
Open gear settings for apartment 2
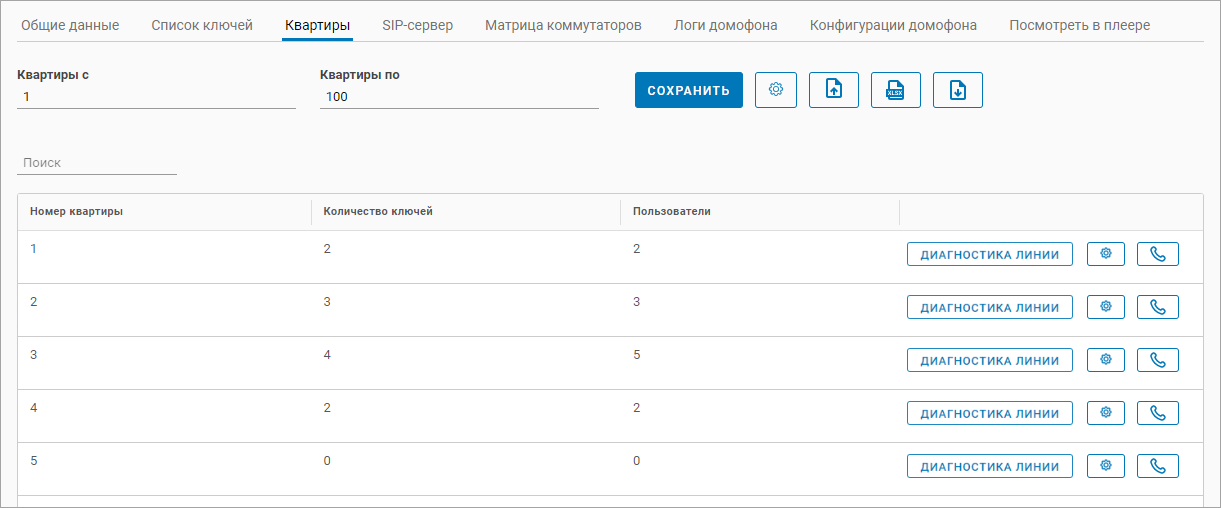pyautogui.click(x=1106, y=307)
